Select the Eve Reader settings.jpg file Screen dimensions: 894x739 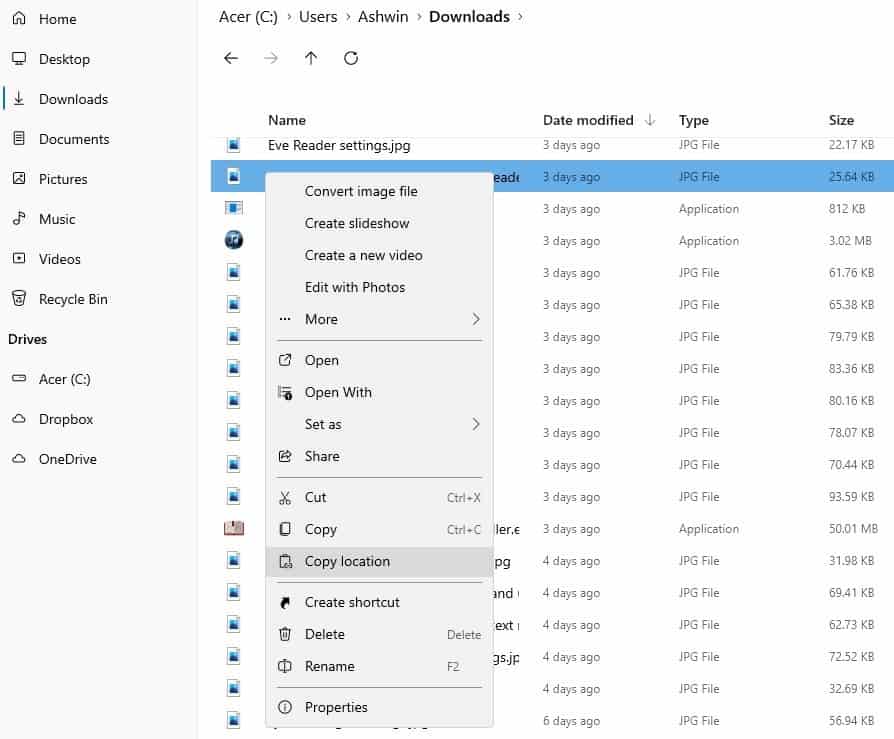point(340,145)
